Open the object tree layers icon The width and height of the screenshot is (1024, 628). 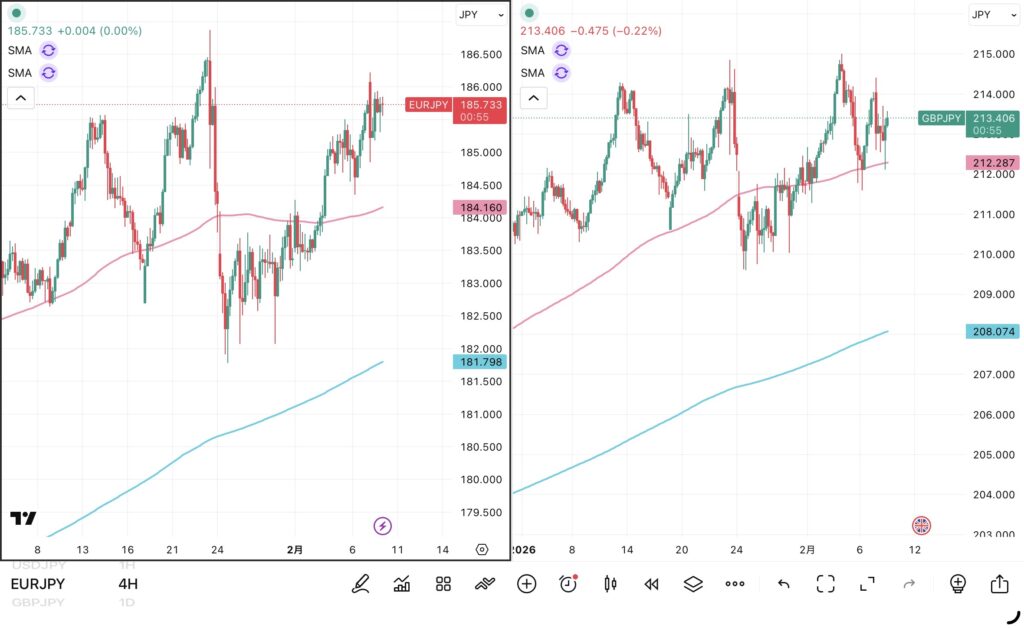pos(693,584)
